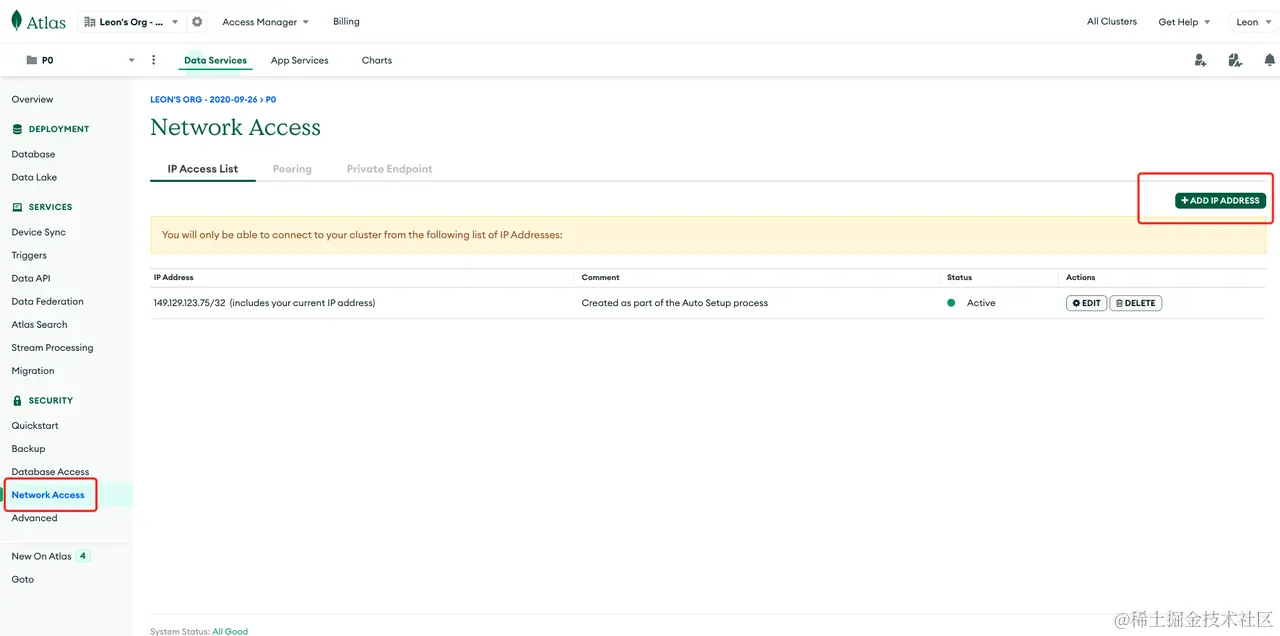
Task: Click the green Active status dot
Action: (x=951, y=303)
